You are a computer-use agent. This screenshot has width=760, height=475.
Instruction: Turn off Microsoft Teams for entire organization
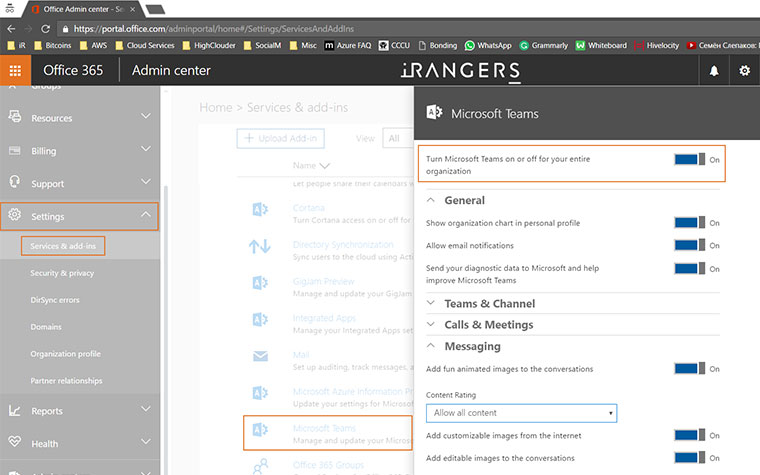(689, 159)
